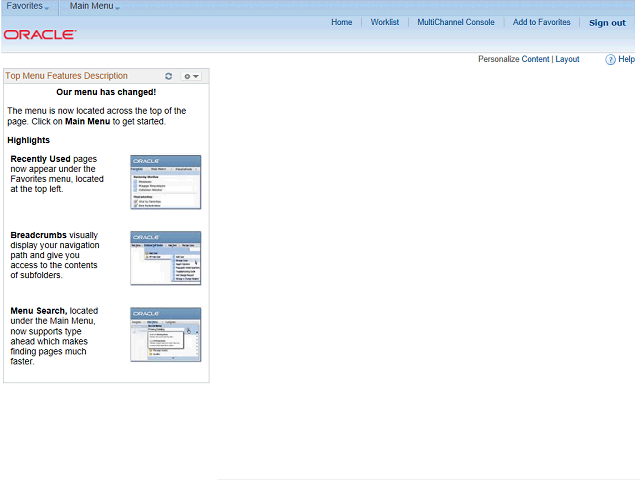Refresh the Top Menu Features pagelet
The image size is (640, 480).
click(169, 76)
